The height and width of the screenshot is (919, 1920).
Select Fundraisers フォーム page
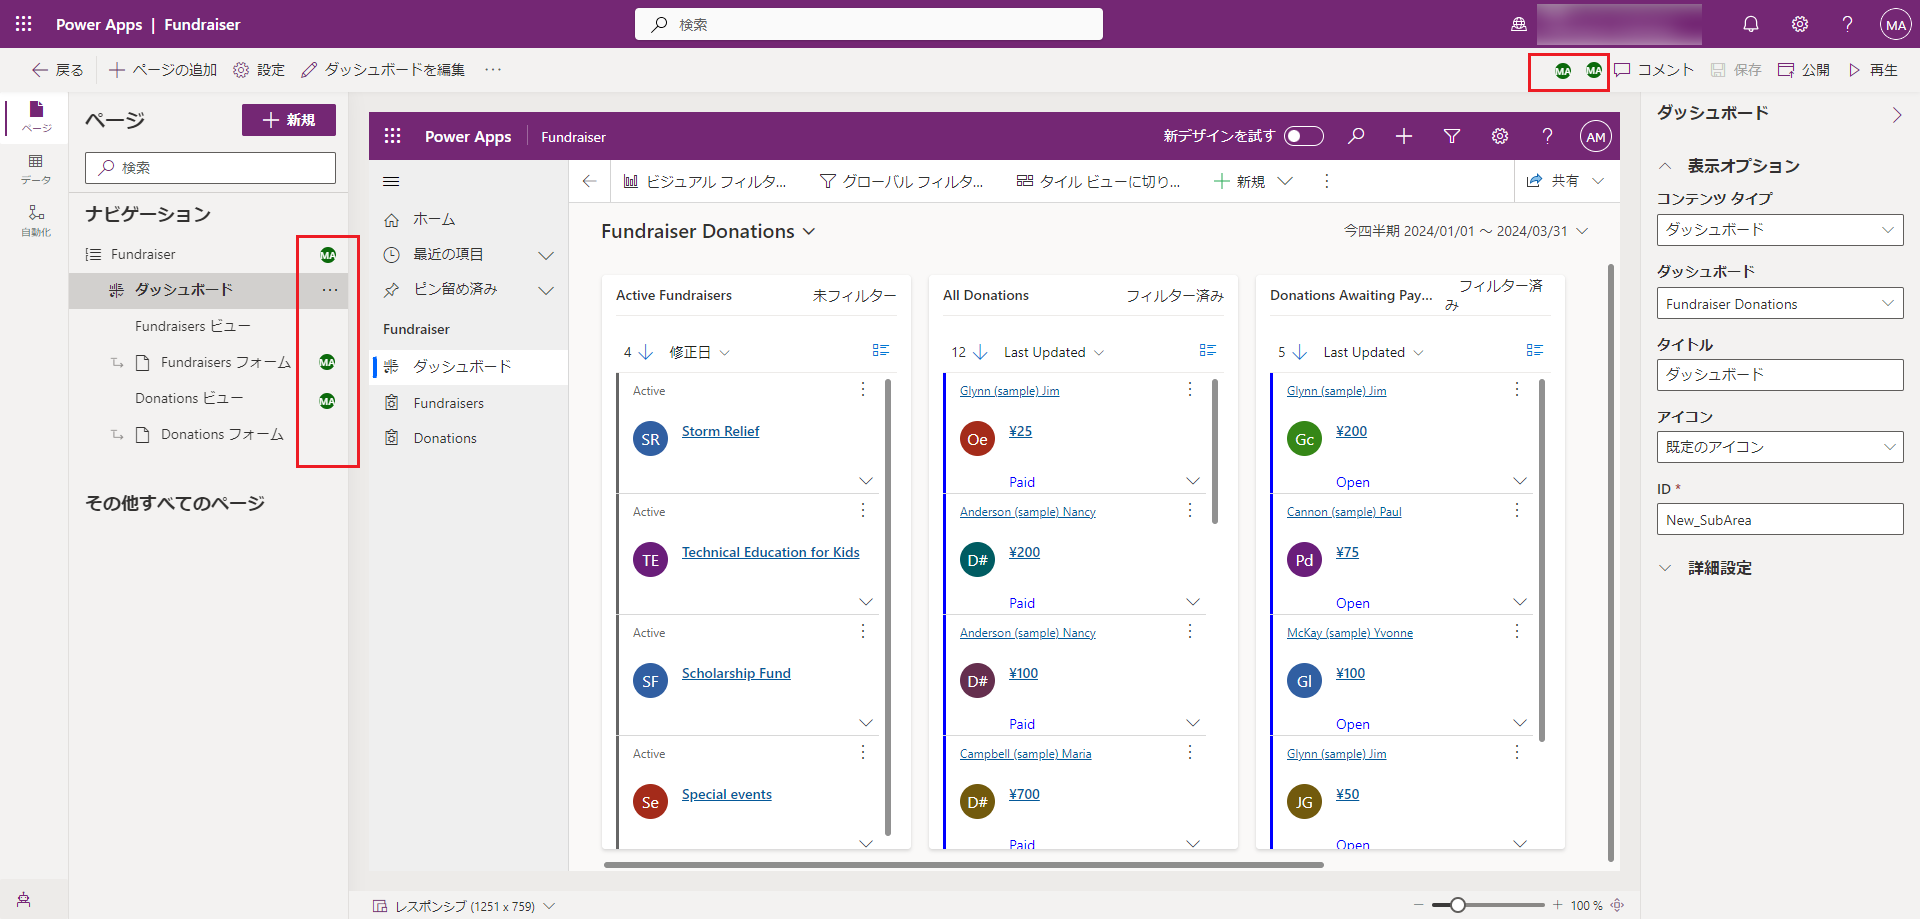tap(226, 362)
